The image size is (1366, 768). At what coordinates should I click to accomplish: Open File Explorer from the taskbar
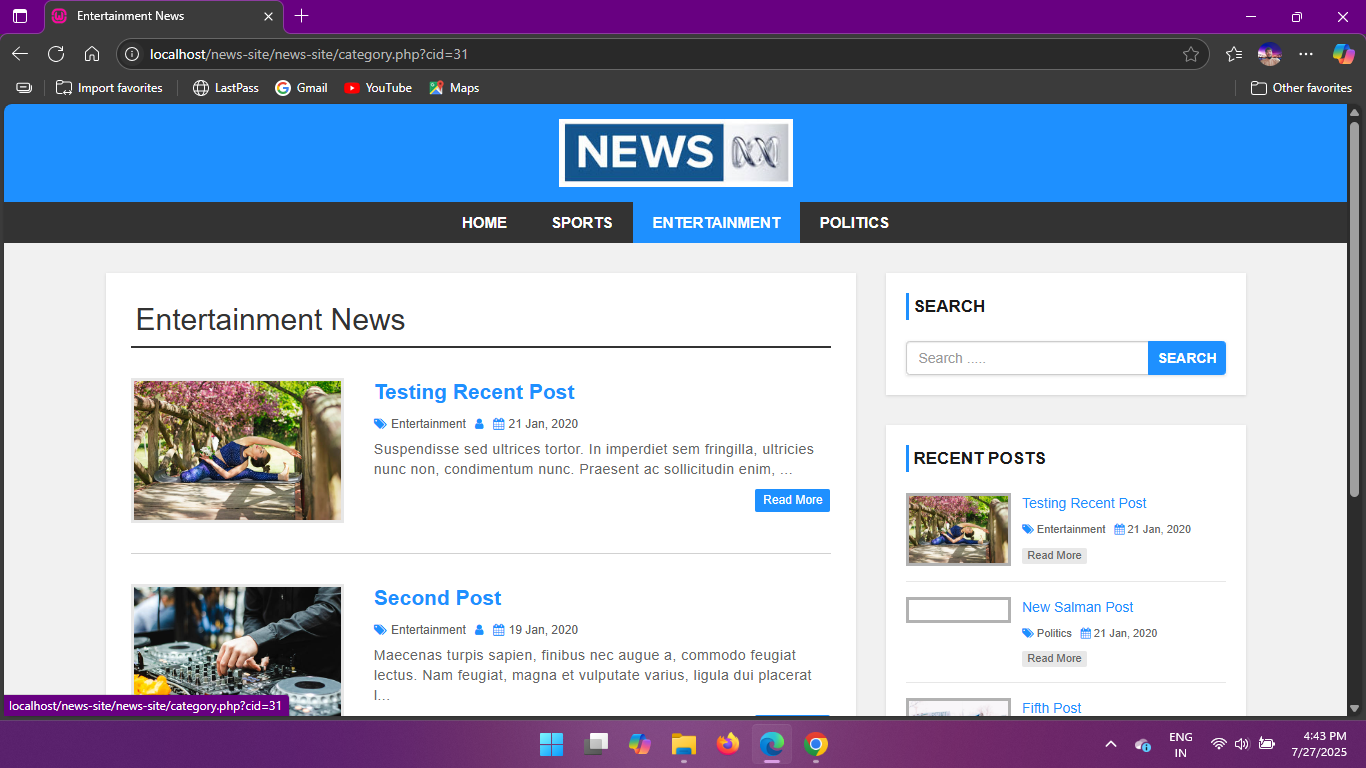click(684, 744)
